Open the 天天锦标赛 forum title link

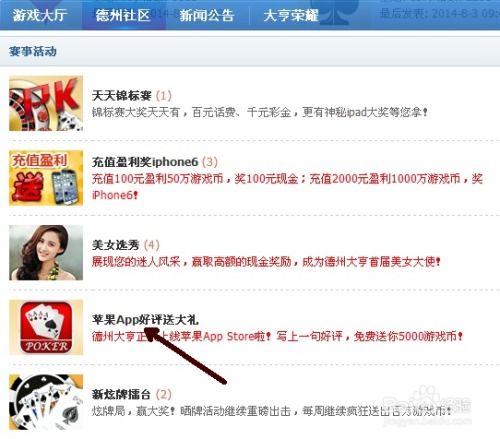coord(122,96)
